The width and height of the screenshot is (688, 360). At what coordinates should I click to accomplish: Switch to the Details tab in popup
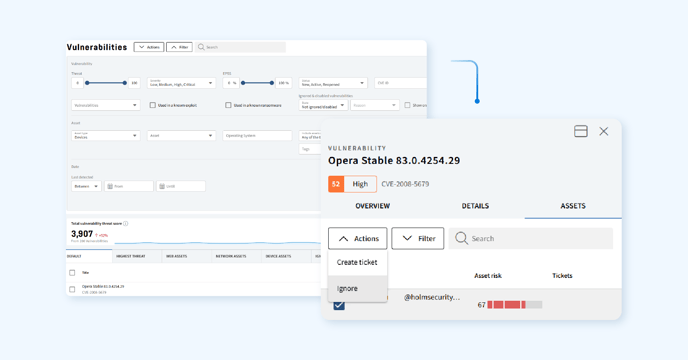pyautogui.click(x=475, y=206)
